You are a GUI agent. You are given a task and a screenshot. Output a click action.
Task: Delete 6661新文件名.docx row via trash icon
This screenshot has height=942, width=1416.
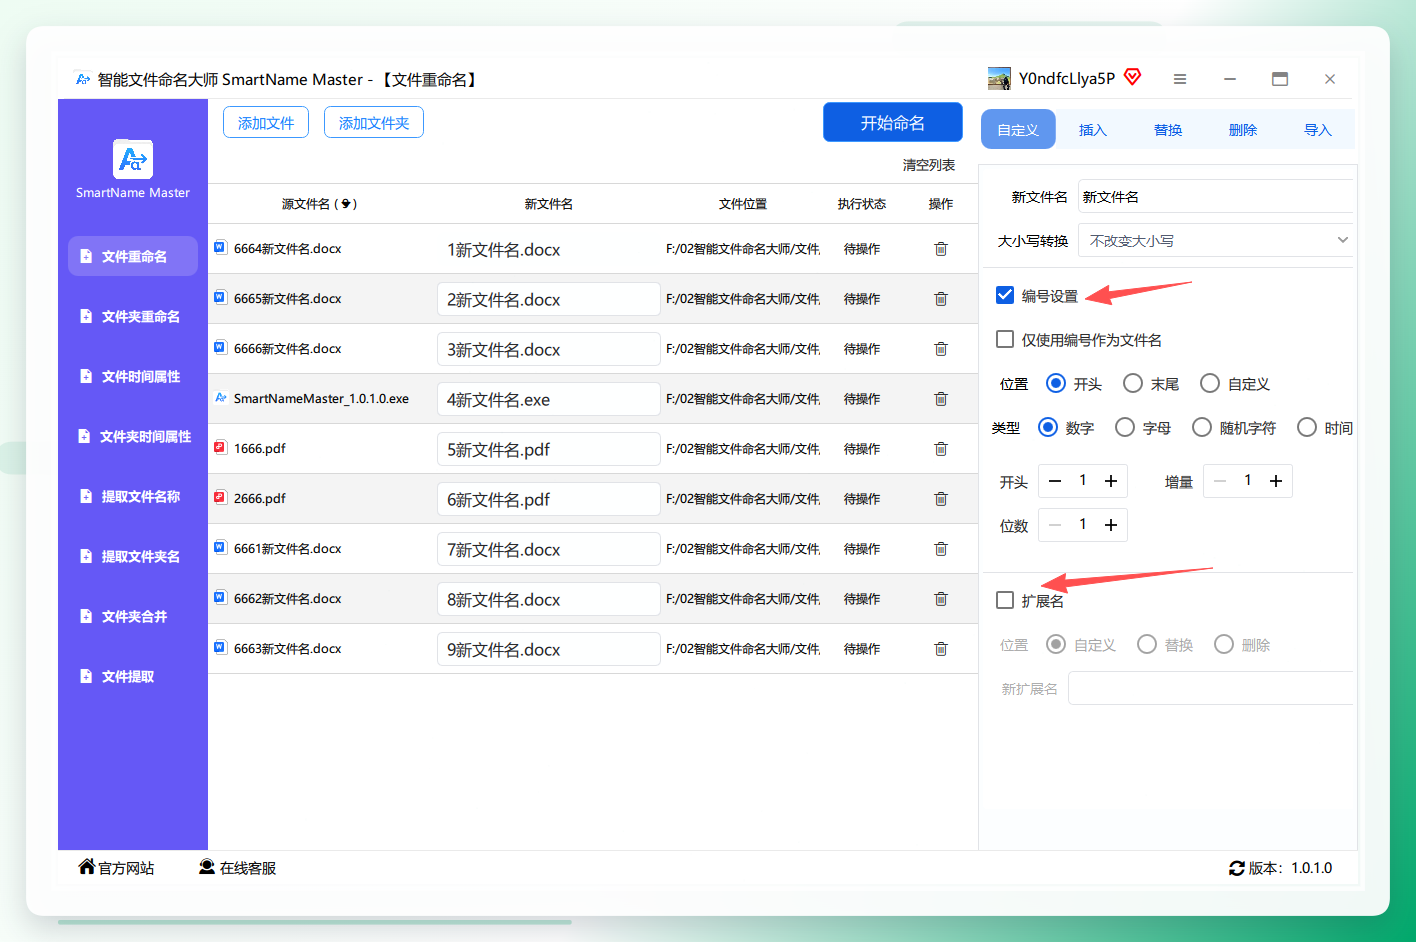pos(941,549)
